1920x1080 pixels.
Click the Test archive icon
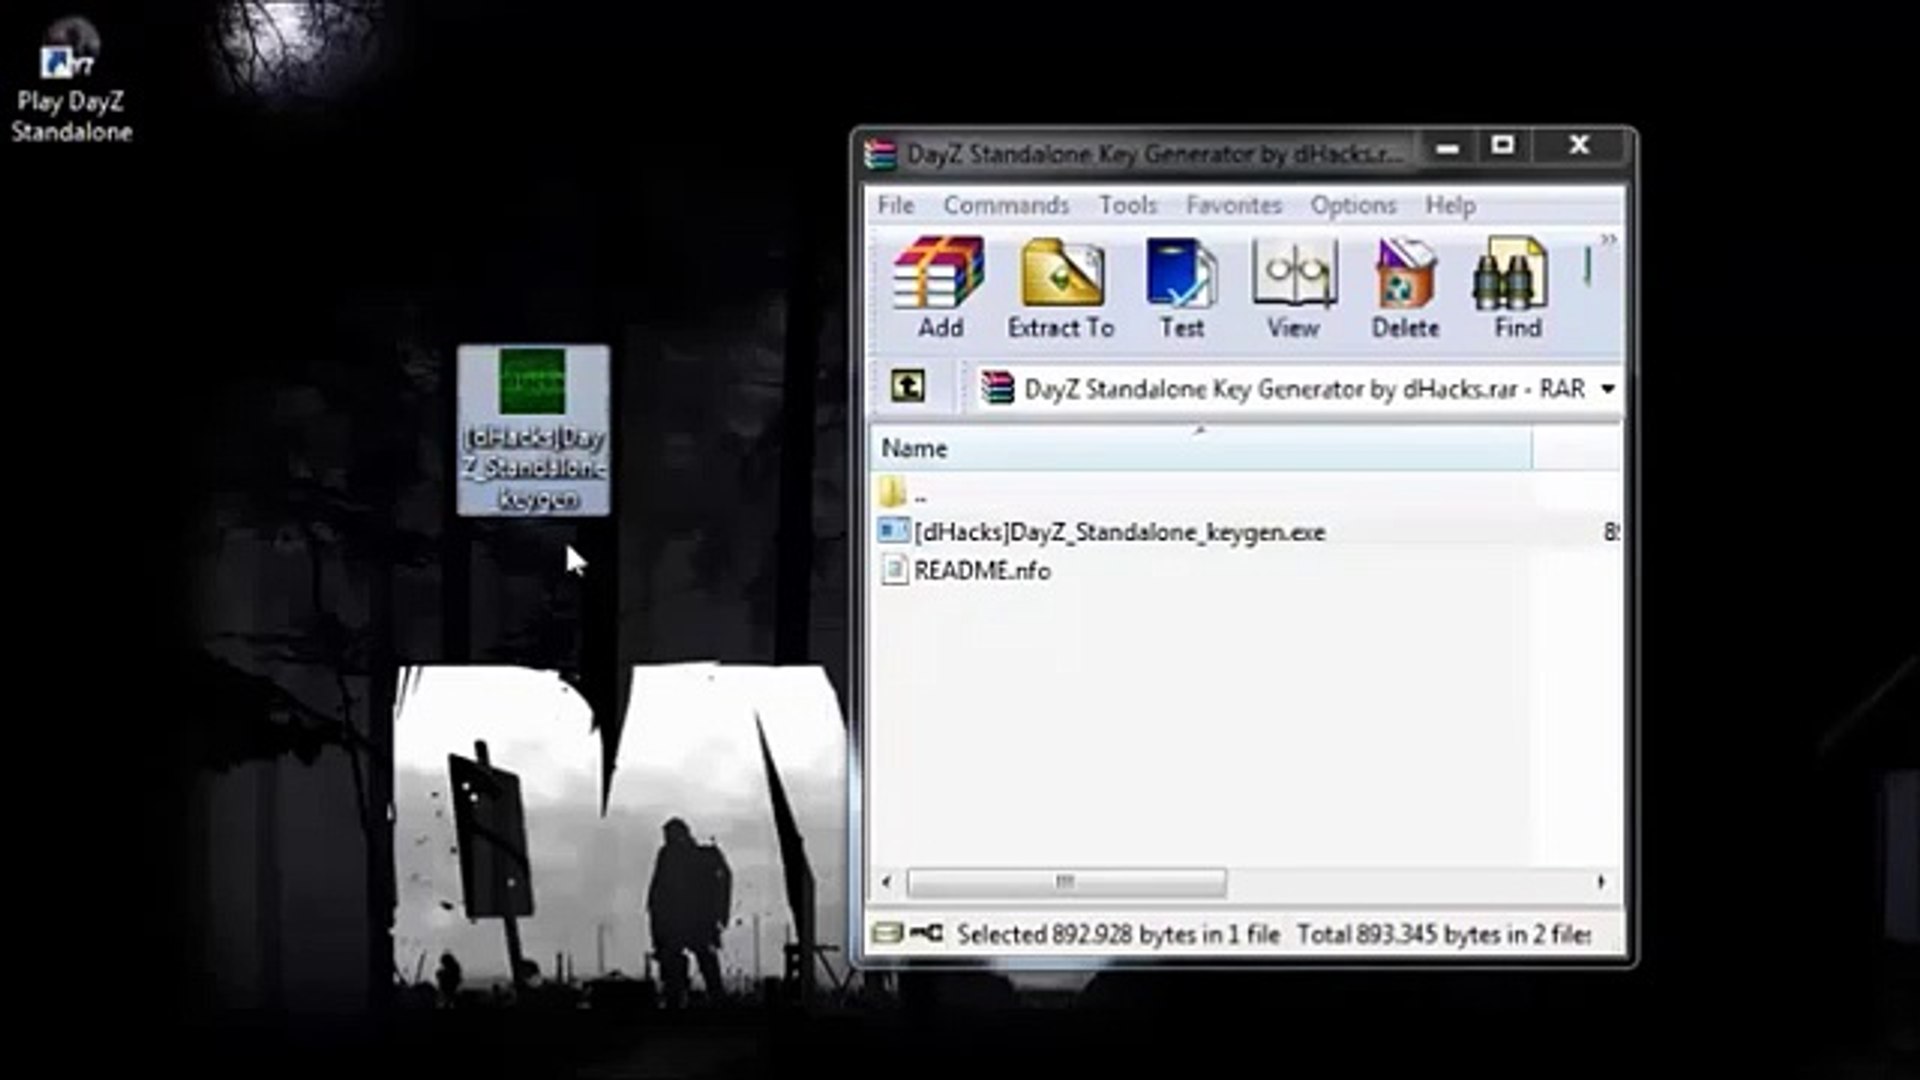coord(1181,273)
